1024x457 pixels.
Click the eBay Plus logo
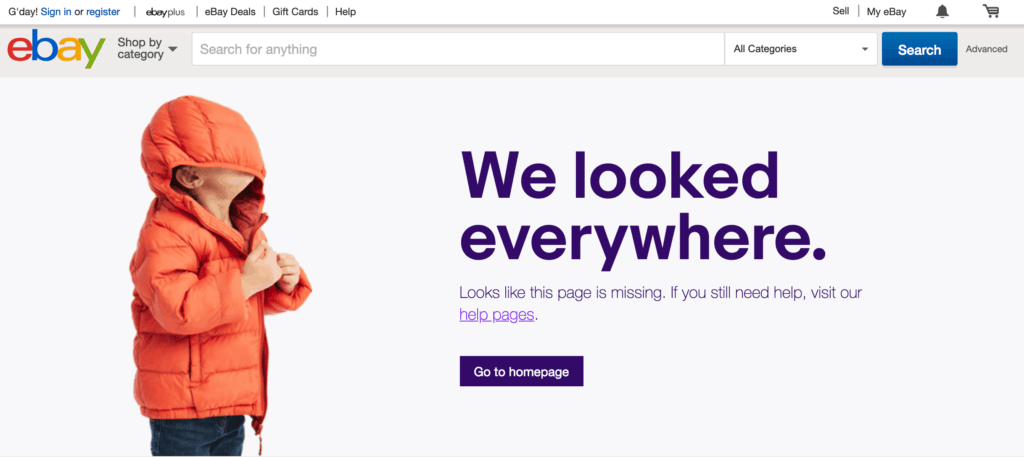[164, 12]
